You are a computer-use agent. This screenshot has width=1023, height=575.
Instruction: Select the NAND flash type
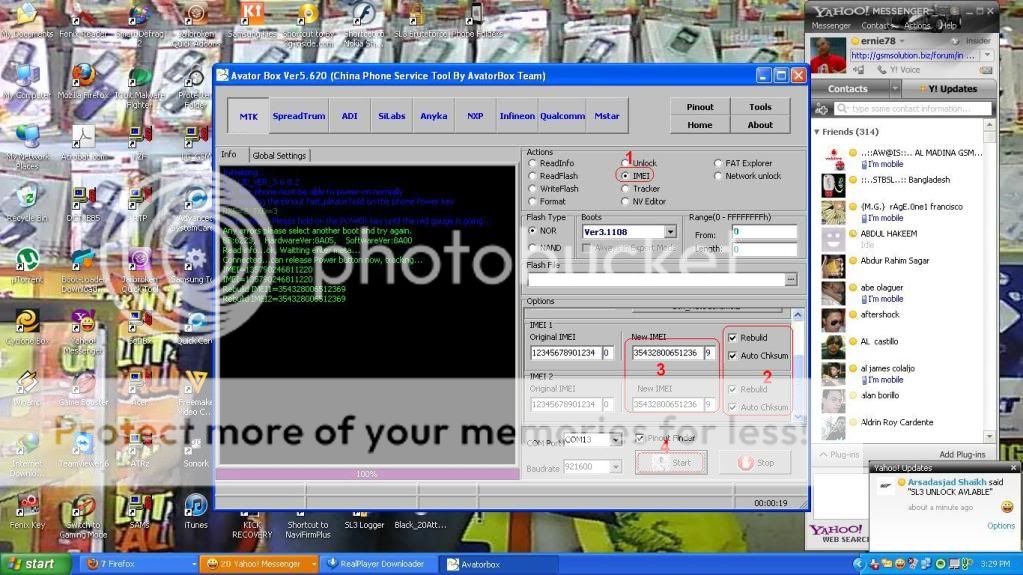[x=532, y=248]
